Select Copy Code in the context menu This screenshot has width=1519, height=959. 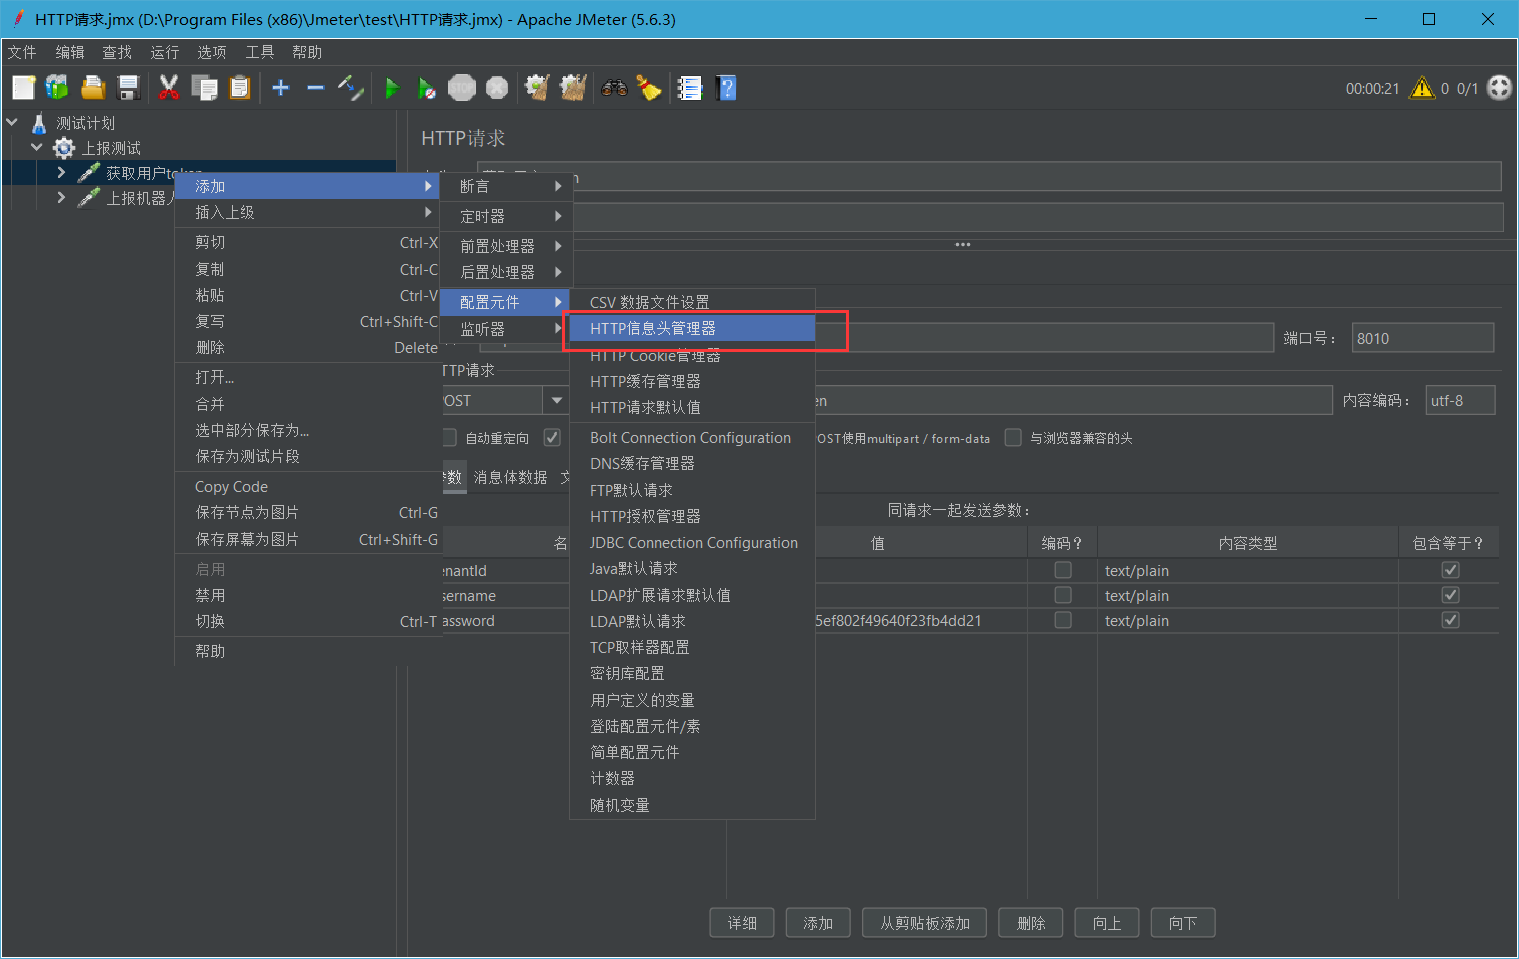[x=308, y=487]
